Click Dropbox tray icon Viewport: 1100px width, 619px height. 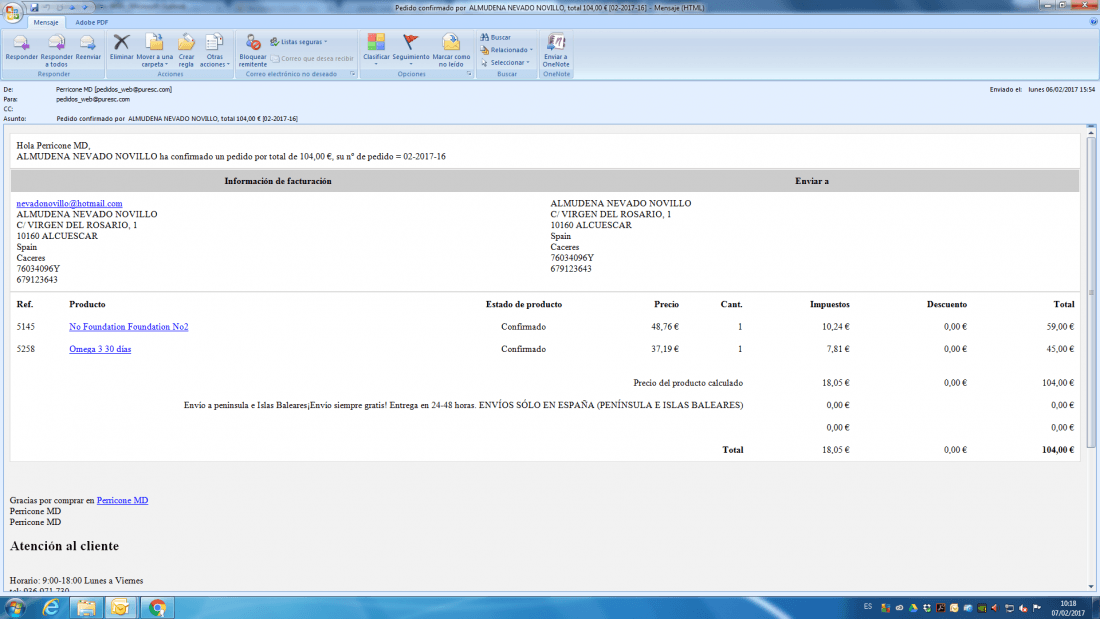927,608
